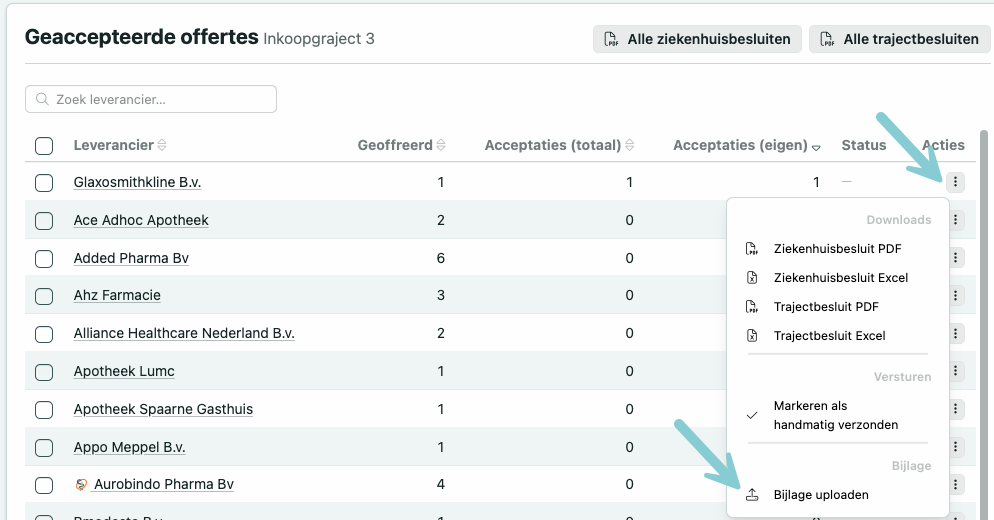Viewport: 994px width, 520px height.
Task: Open actions menu for Apotheek Spaarne Gasthuis
Action: point(955,409)
